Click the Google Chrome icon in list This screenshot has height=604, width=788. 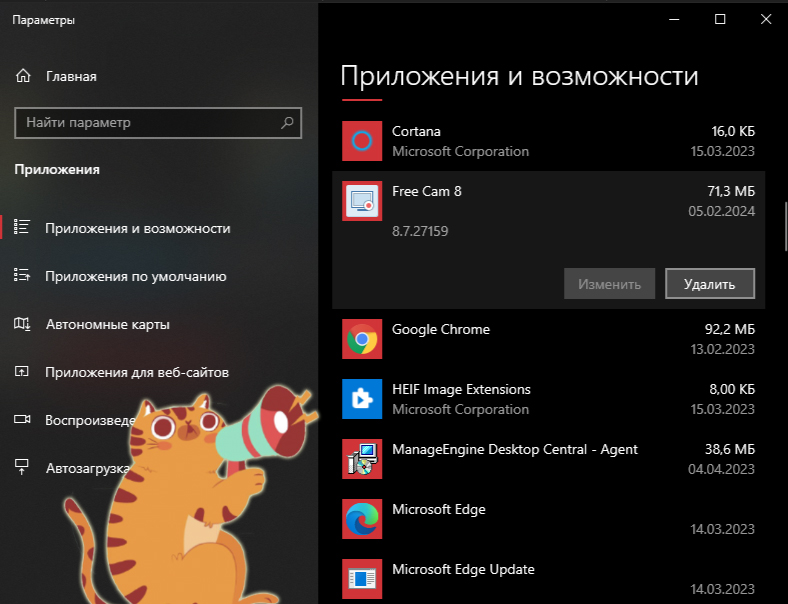(362, 340)
